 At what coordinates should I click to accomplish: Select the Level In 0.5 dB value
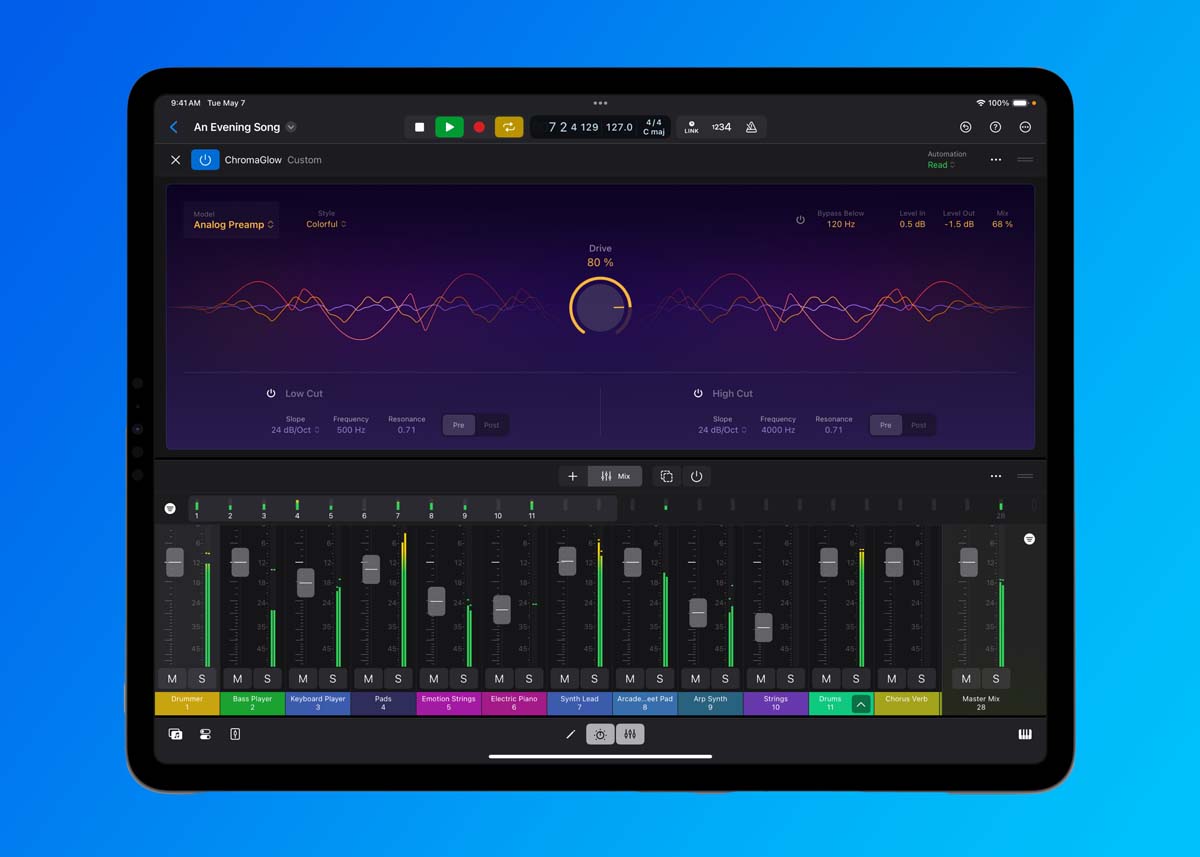912,224
